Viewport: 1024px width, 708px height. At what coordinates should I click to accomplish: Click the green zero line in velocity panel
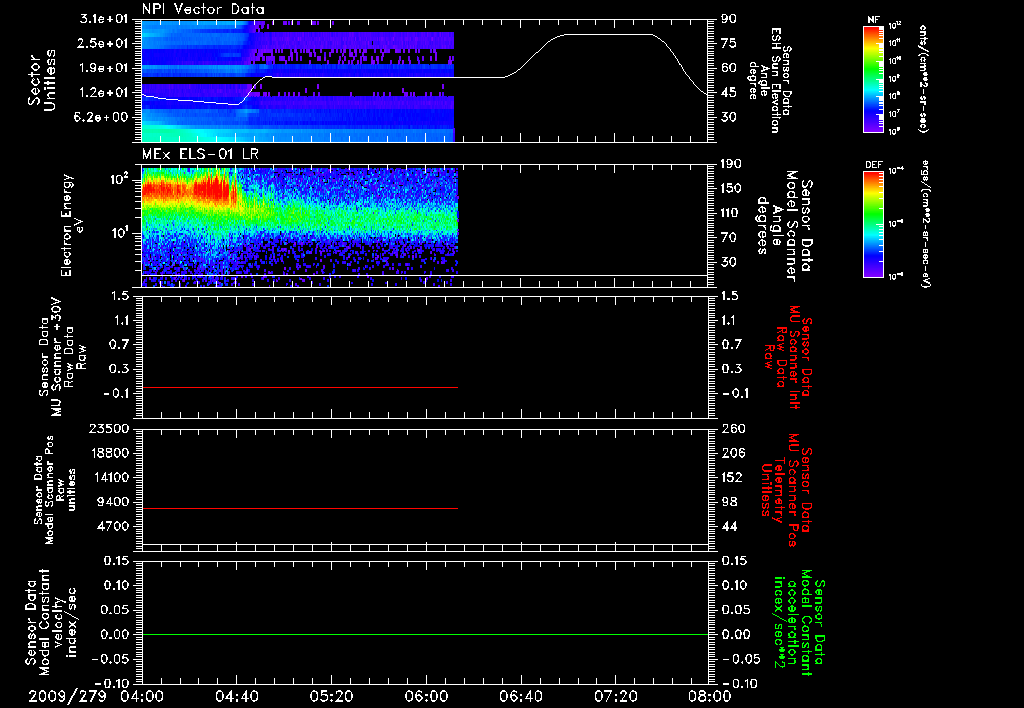tap(425, 634)
